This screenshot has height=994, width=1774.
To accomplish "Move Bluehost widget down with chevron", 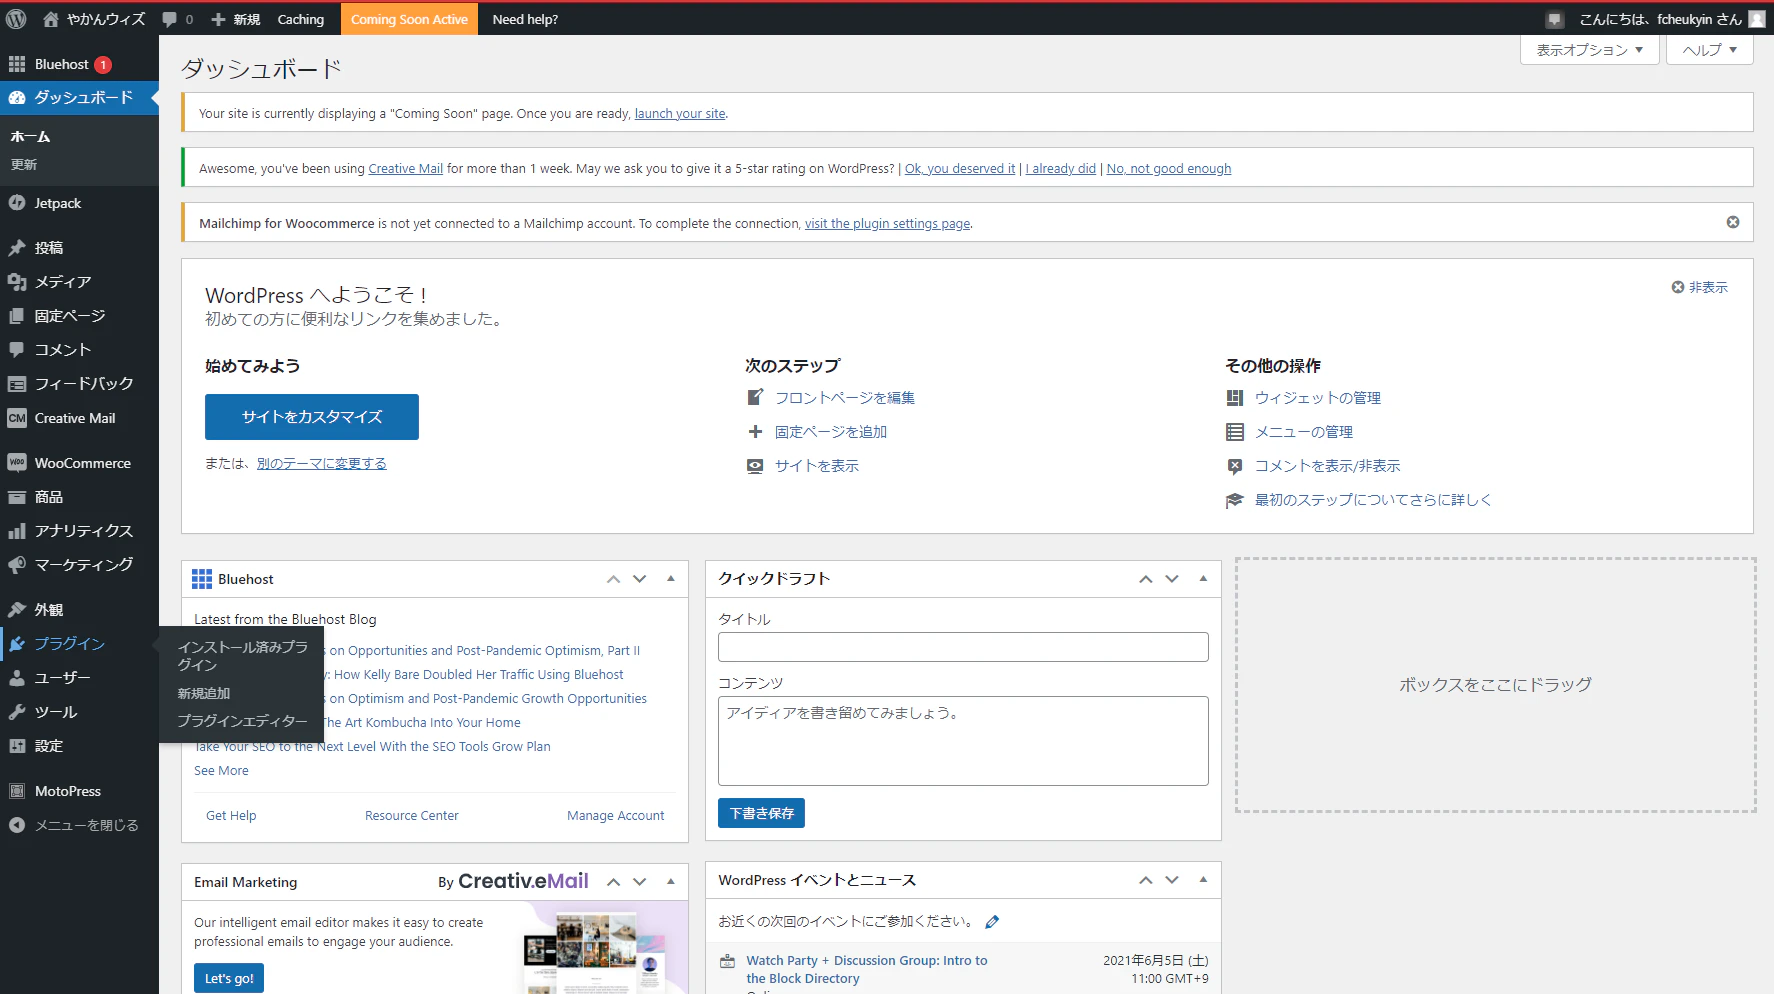I will [x=640, y=579].
